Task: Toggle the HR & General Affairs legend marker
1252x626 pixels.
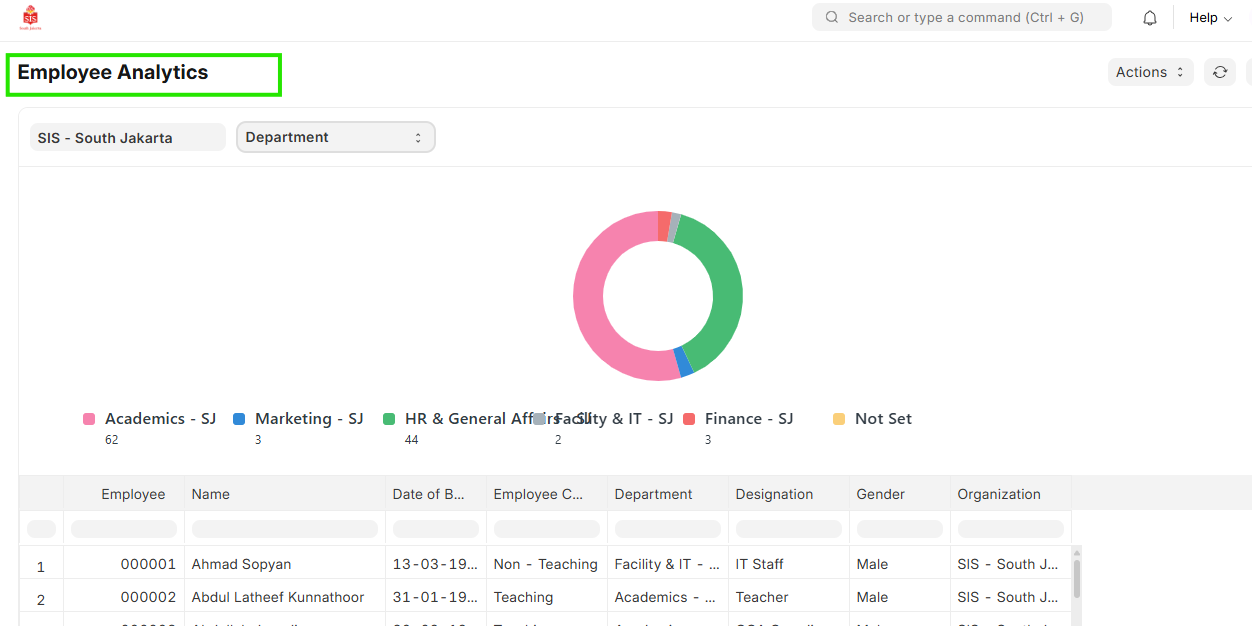Action: (x=389, y=419)
